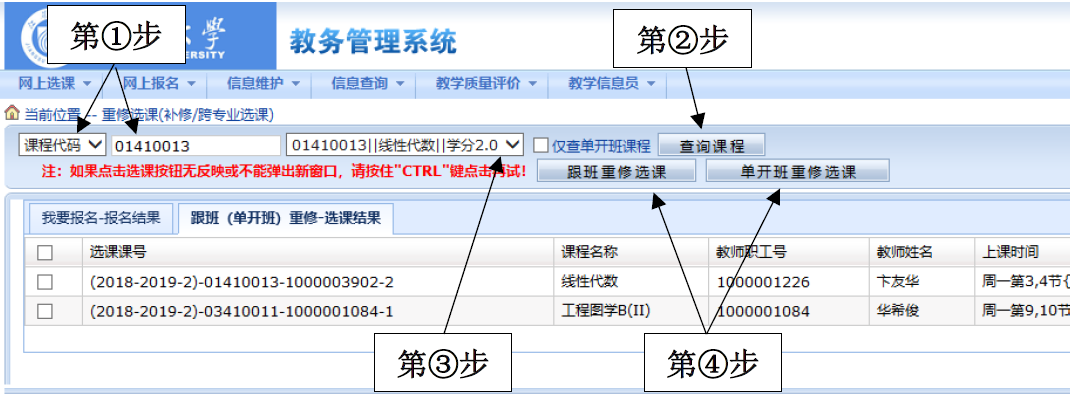The width and height of the screenshot is (1070, 394).
Task: Check the select-all box in table header
Action: pyautogui.click(x=45, y=253)
